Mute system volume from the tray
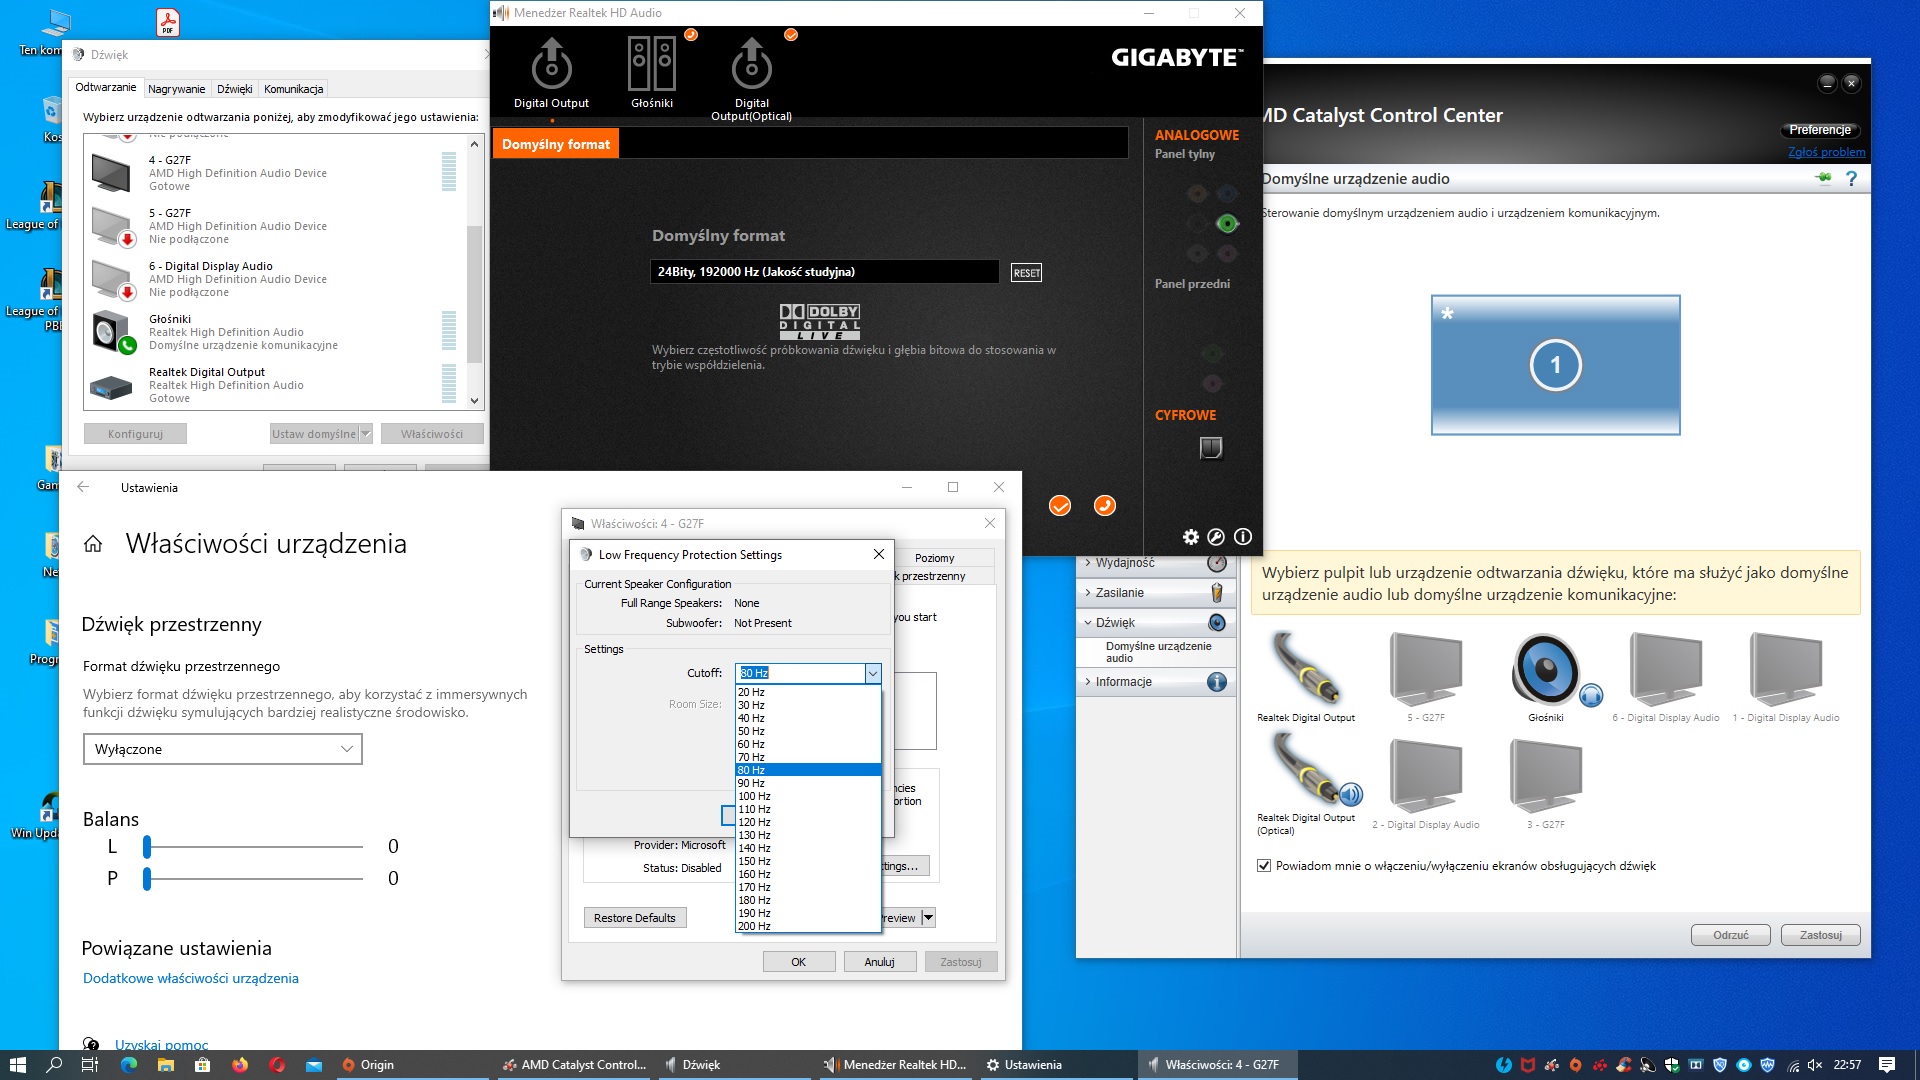This screenshot has height=1080, width=1920. click(1814, 1064)
